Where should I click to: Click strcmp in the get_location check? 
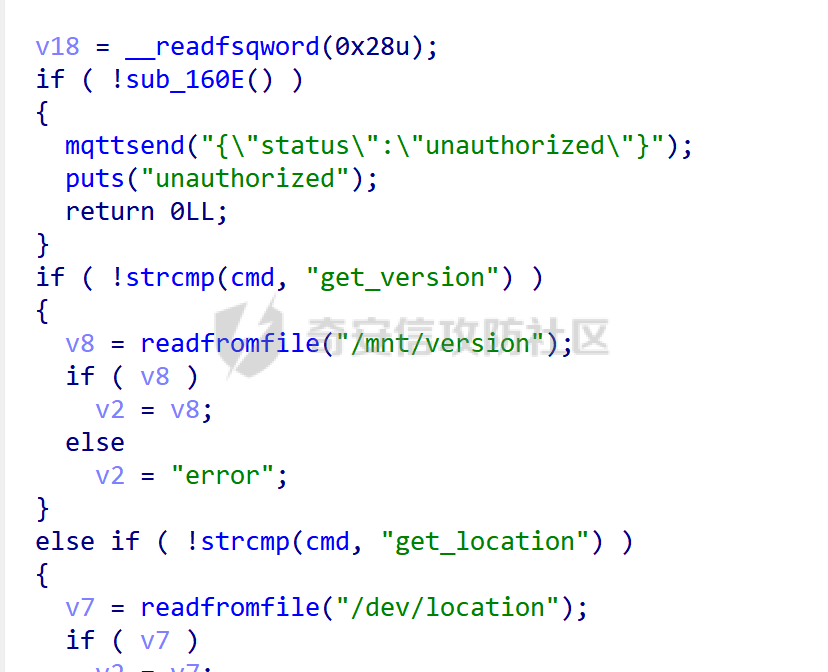coord(245,542)
